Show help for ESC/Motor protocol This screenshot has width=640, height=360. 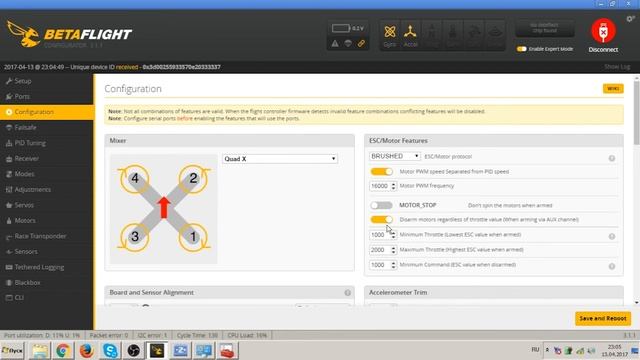[x=611, y=158]
